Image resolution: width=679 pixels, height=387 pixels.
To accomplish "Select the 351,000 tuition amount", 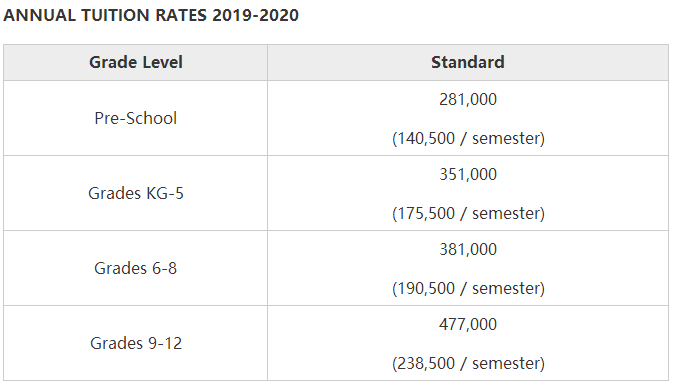I will 468,174.
